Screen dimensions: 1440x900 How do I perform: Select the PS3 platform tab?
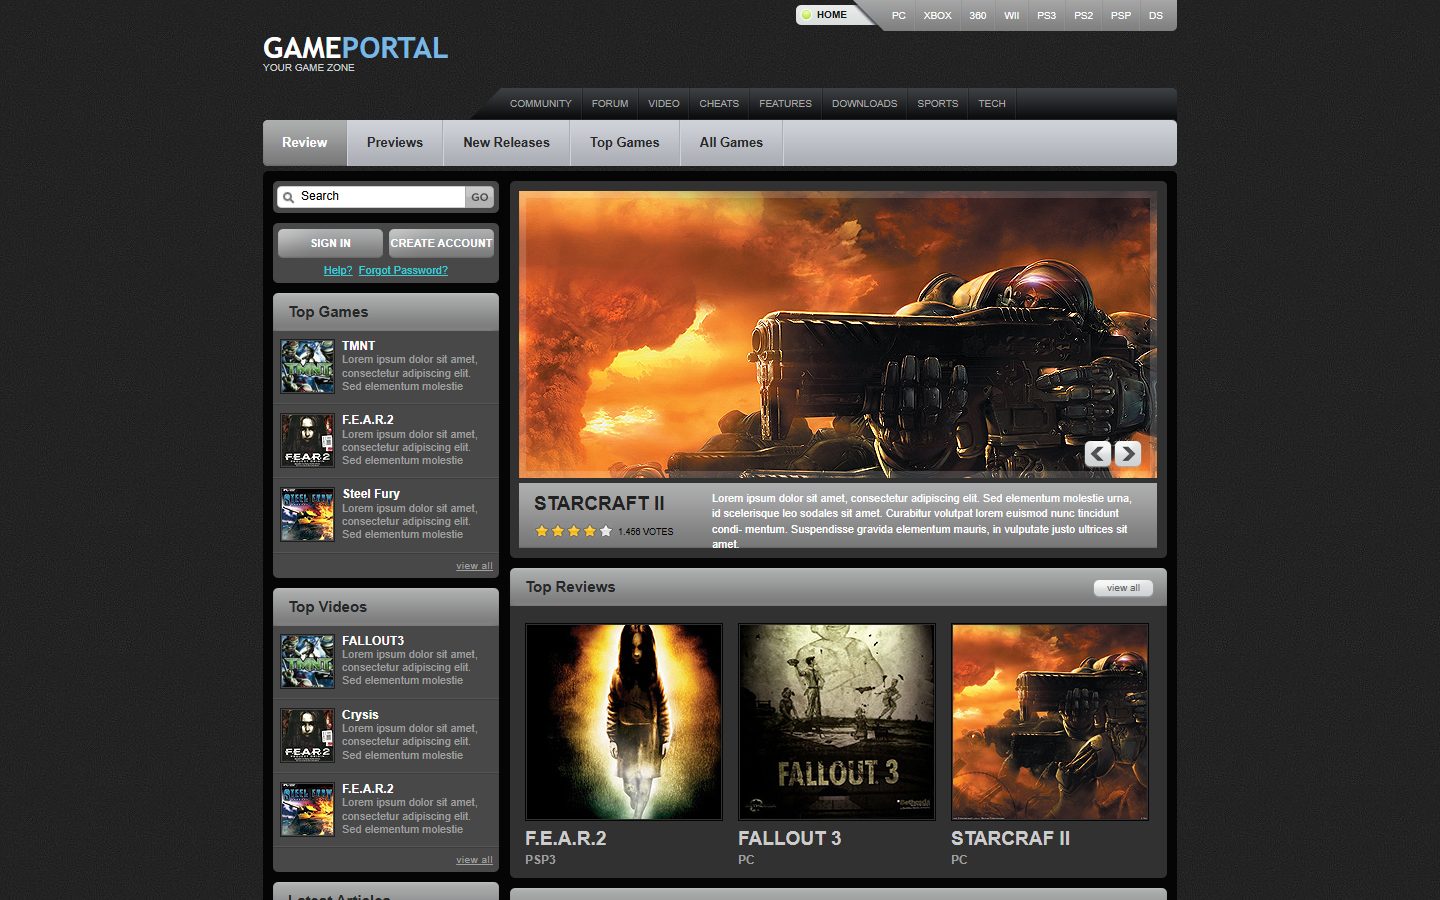click(x=1047, y=16)
